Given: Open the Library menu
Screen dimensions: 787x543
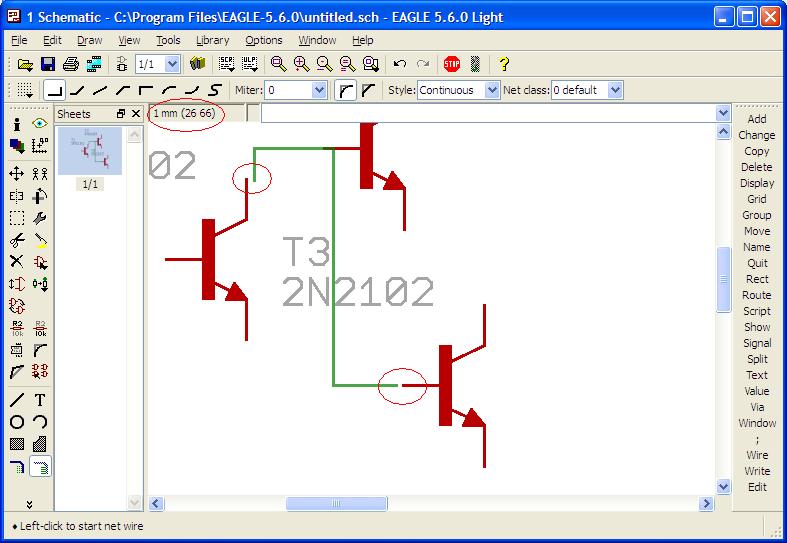Looking at the screenshot, I should 212,40.
